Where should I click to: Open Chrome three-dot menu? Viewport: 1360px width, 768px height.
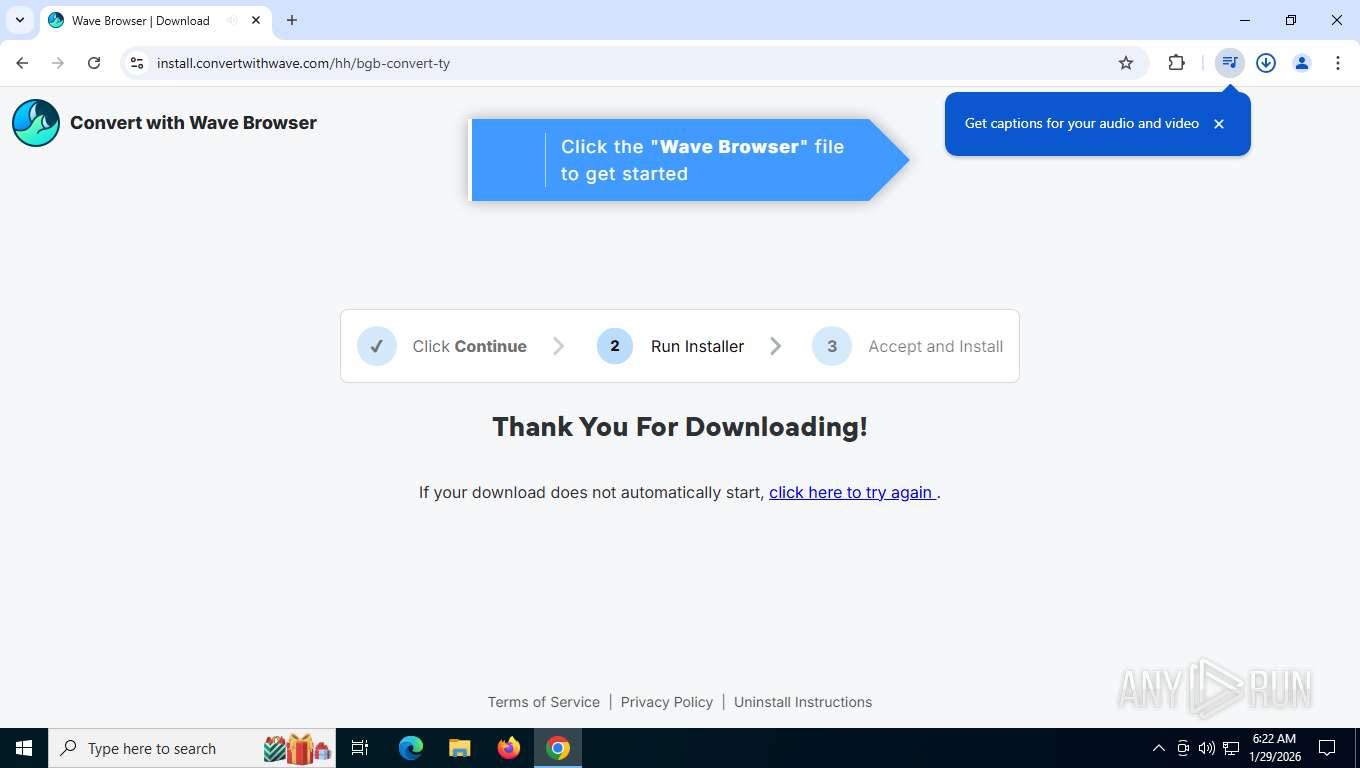[1338, 63]
